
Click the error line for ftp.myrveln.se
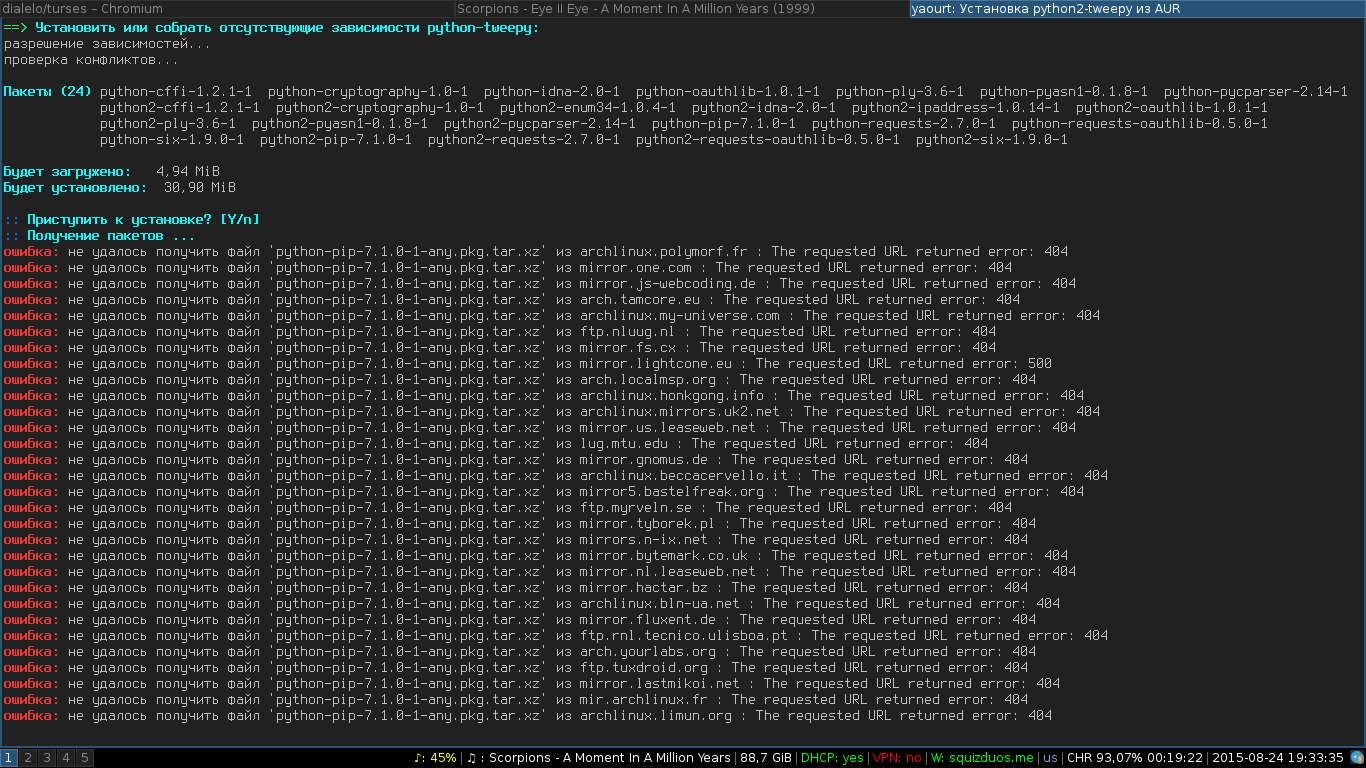(508, 508)
